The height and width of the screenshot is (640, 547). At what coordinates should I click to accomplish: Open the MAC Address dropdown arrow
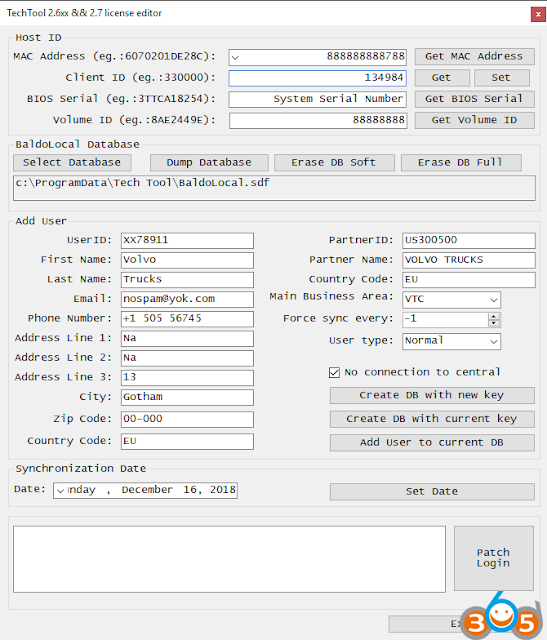[235, 57]
